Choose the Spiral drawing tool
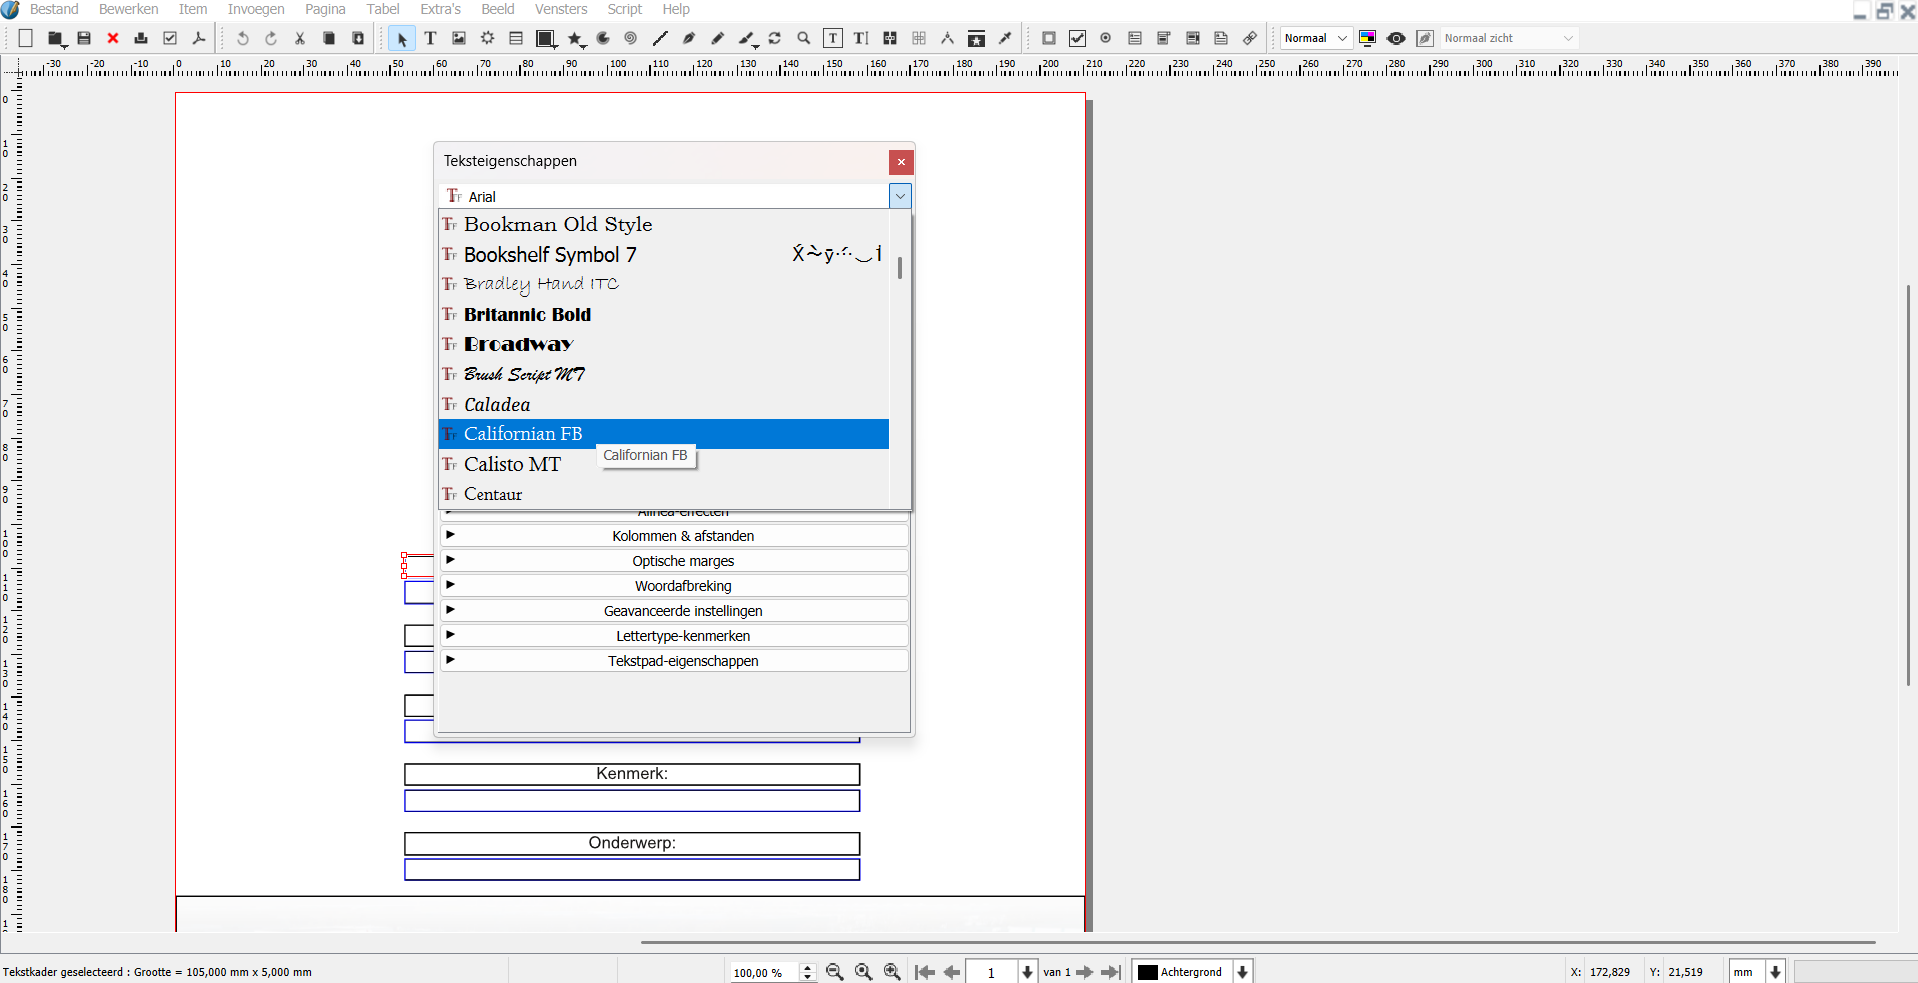 click(x=631, y=38)
